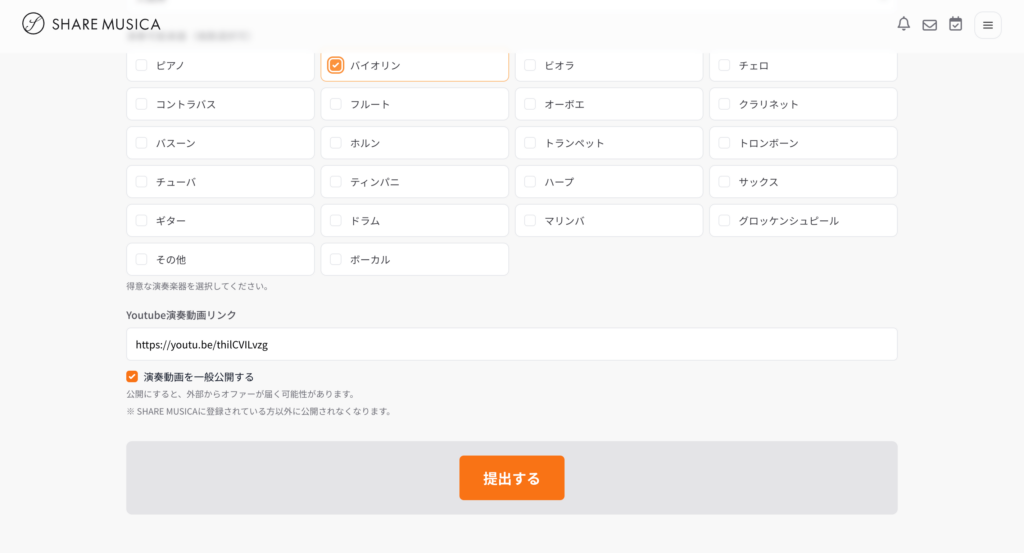Check the サックス instrument
The image size is (1024, 553).
(725, 182)
